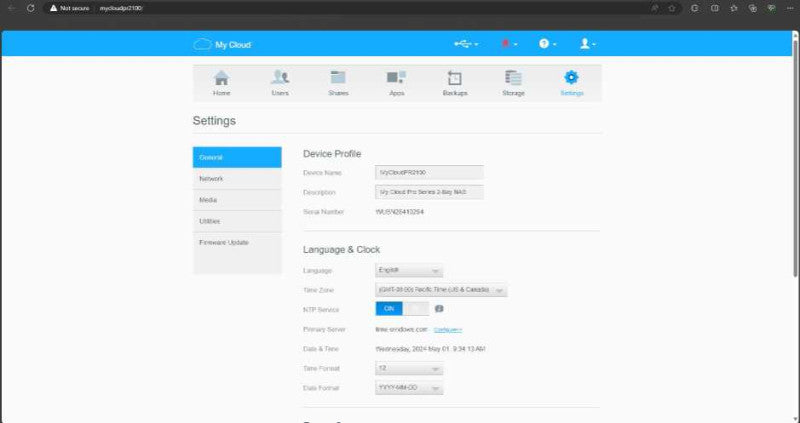Viewport: 800px width, 423px height.
Task: Click the My Cloud logo
Action: [222, 44]
